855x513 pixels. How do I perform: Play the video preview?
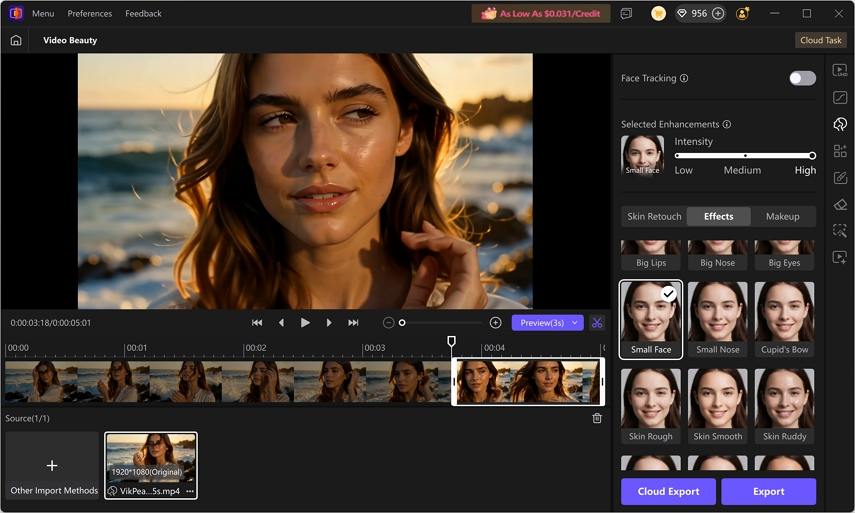[305, 323]
